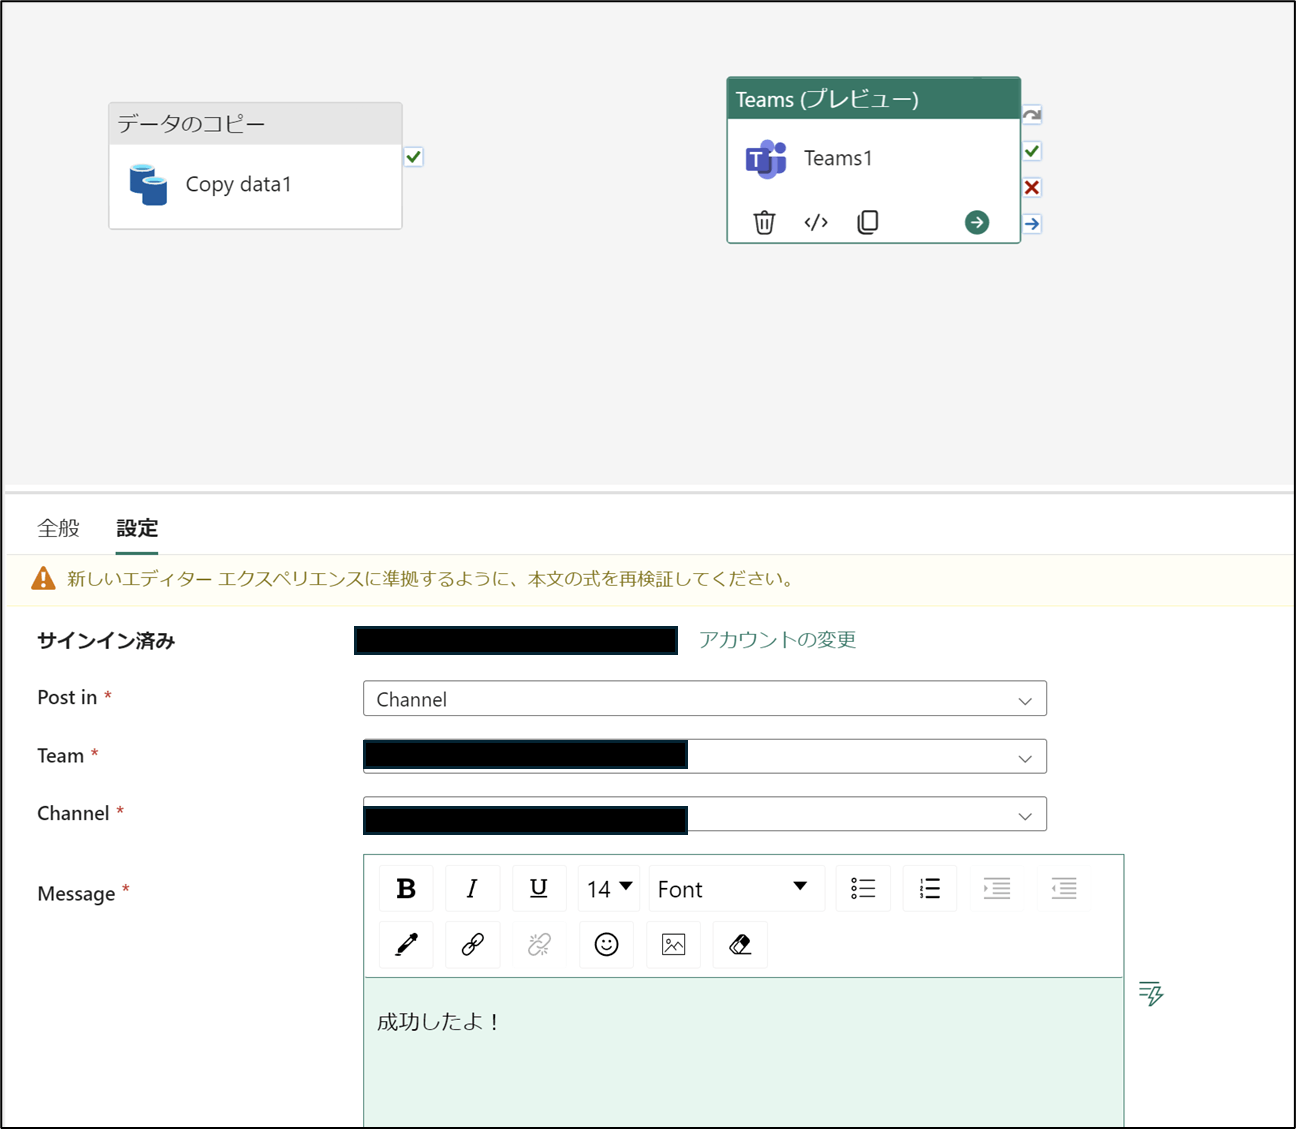Pick the highlight color pen tool

click(x=406, y=944)
